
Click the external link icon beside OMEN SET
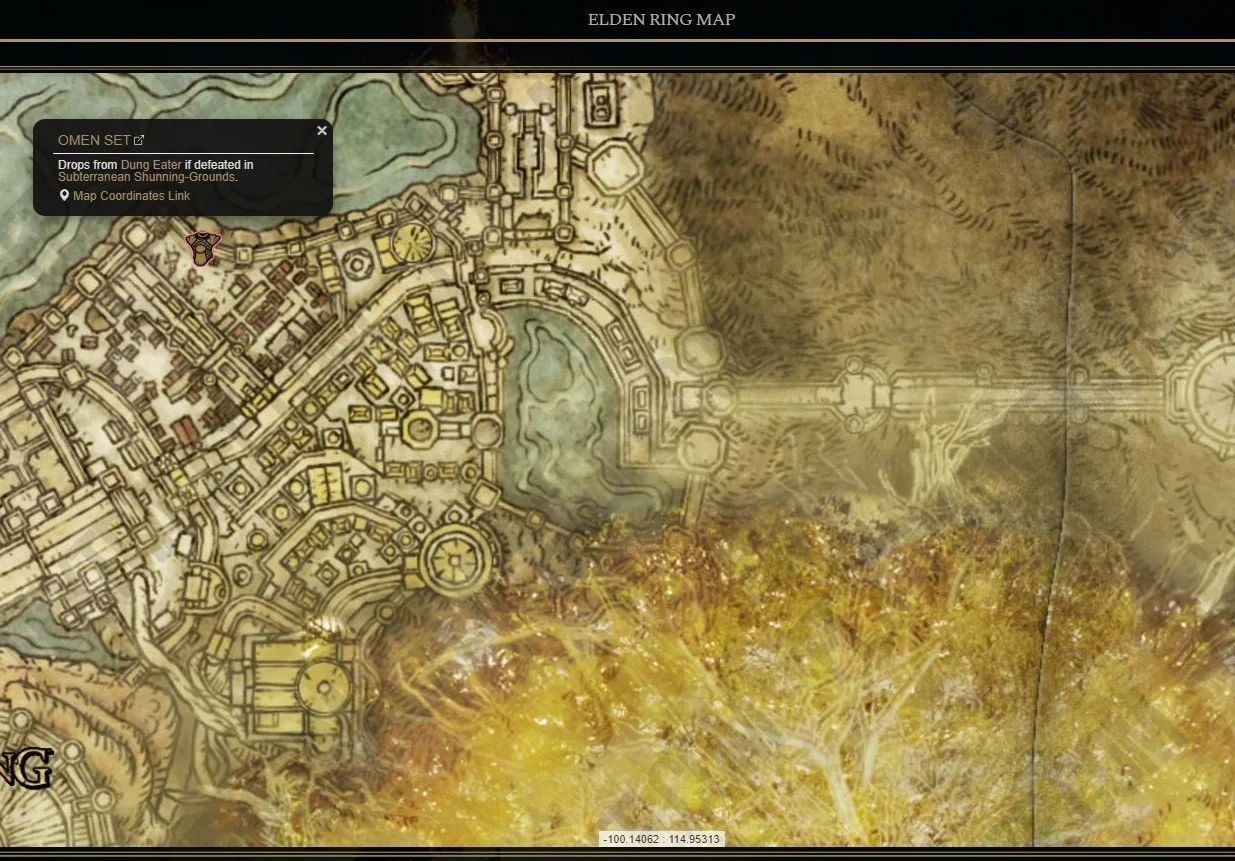point(139,140)
